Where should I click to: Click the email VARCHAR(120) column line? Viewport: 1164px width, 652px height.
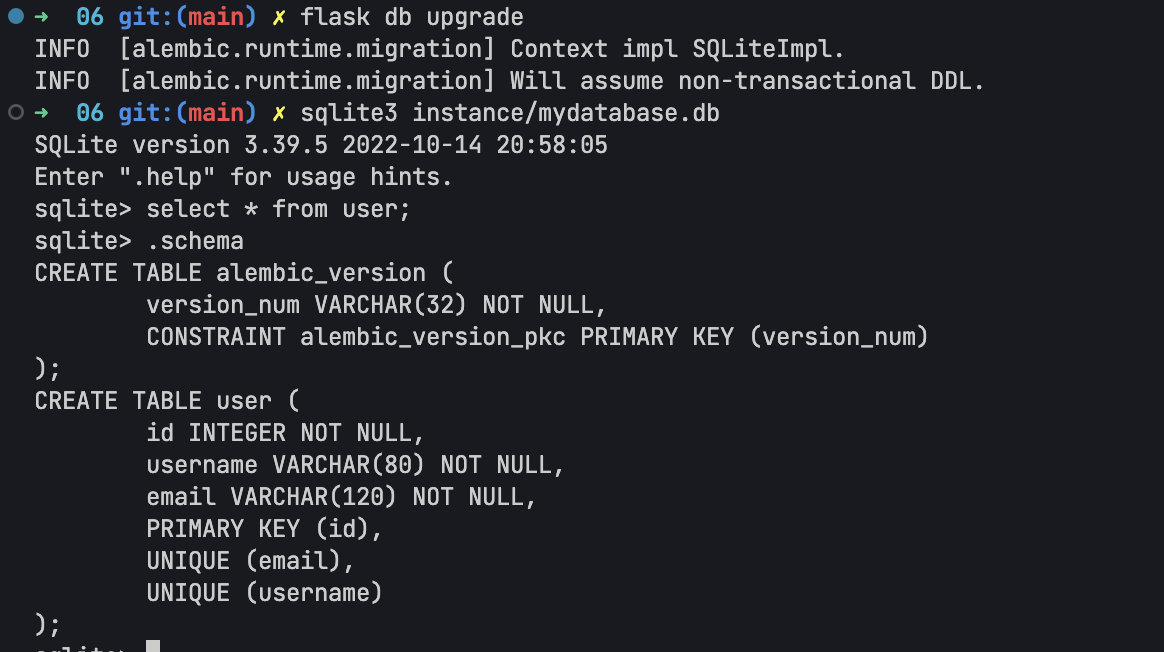coord(341,497)
